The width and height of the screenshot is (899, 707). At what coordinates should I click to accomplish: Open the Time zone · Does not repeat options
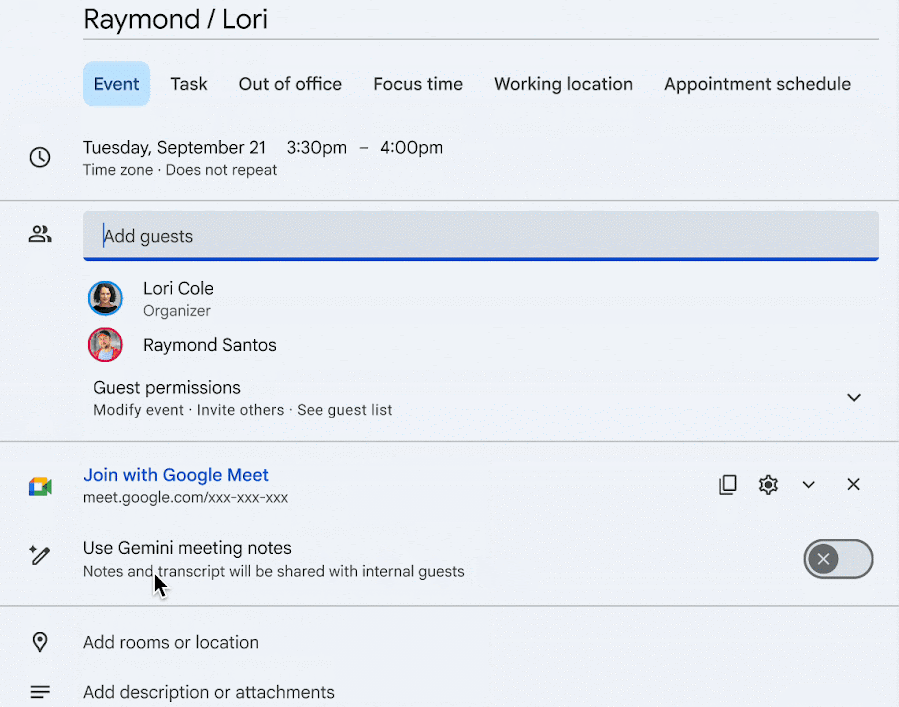coord(180,170)
